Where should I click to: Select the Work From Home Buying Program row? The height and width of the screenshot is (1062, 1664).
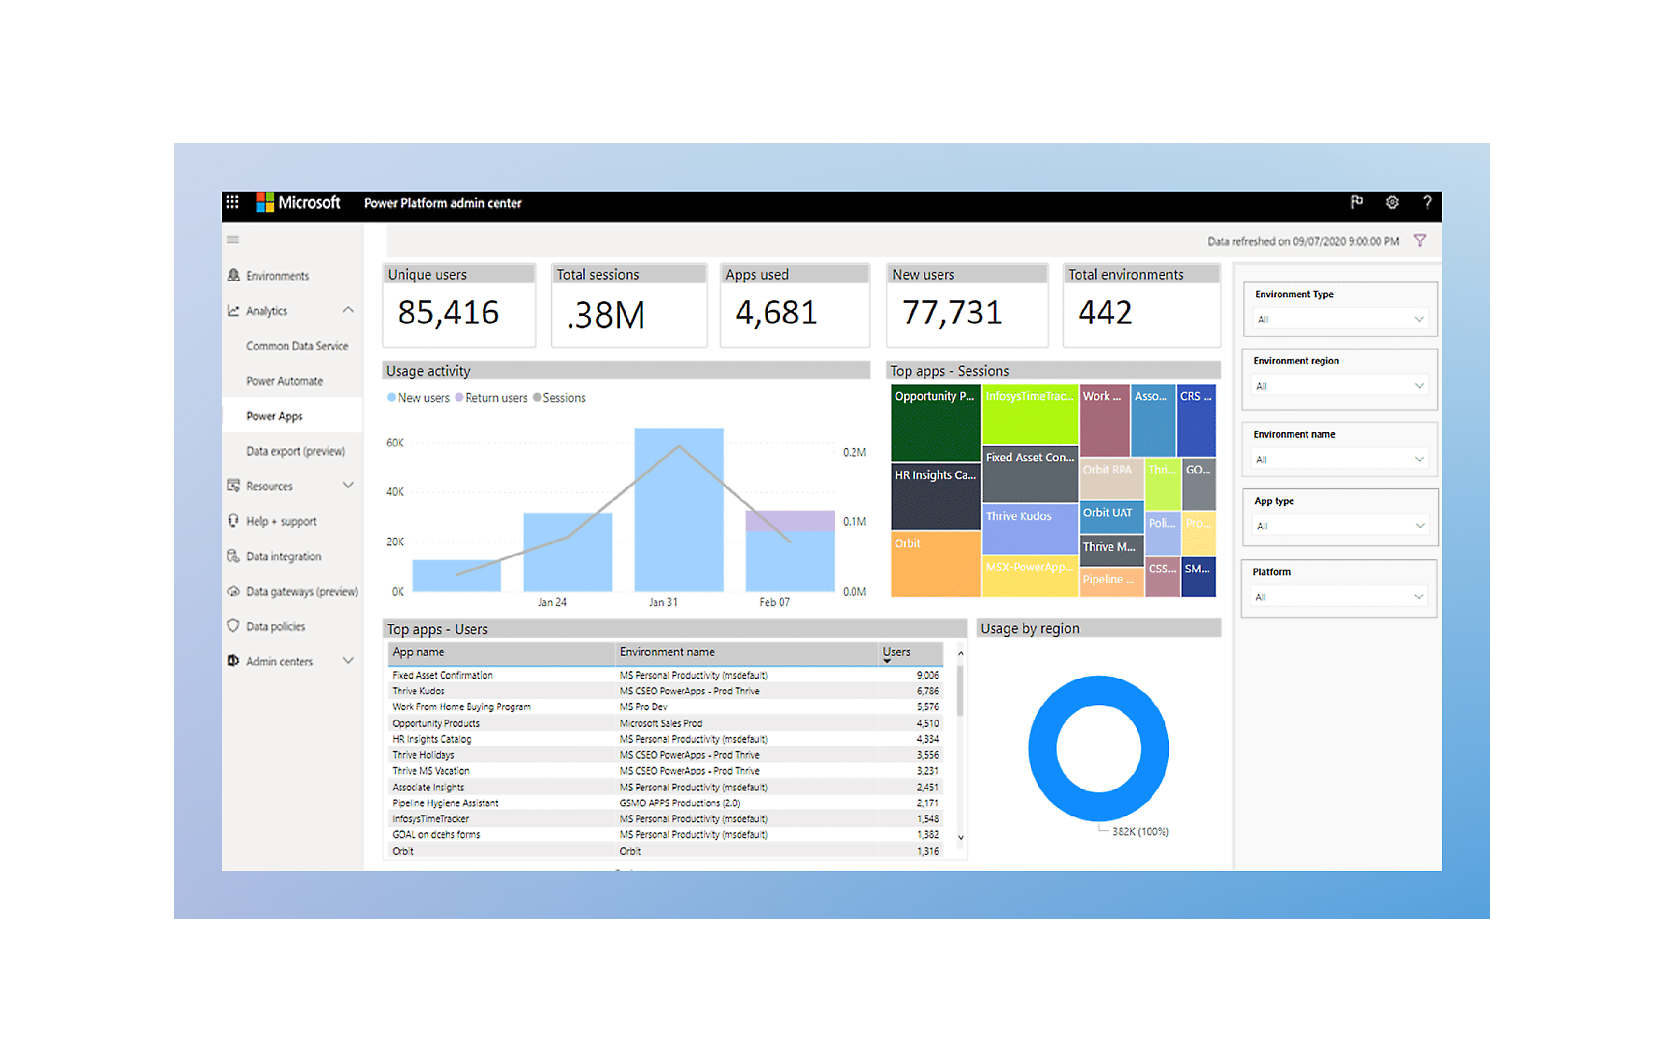click(x=665, y=707)
